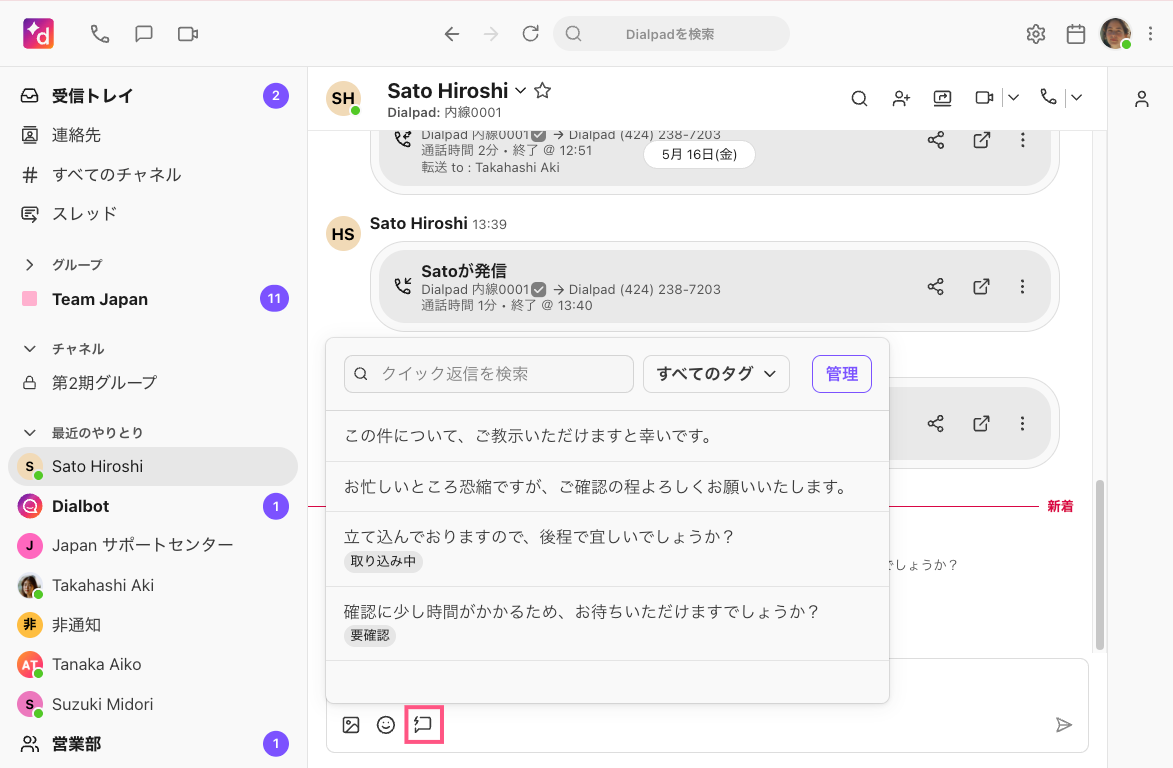Screen dimensions: 1173x768
Task: Select reply 立て込んでおりますので
Action: click(x=607, y=549)
